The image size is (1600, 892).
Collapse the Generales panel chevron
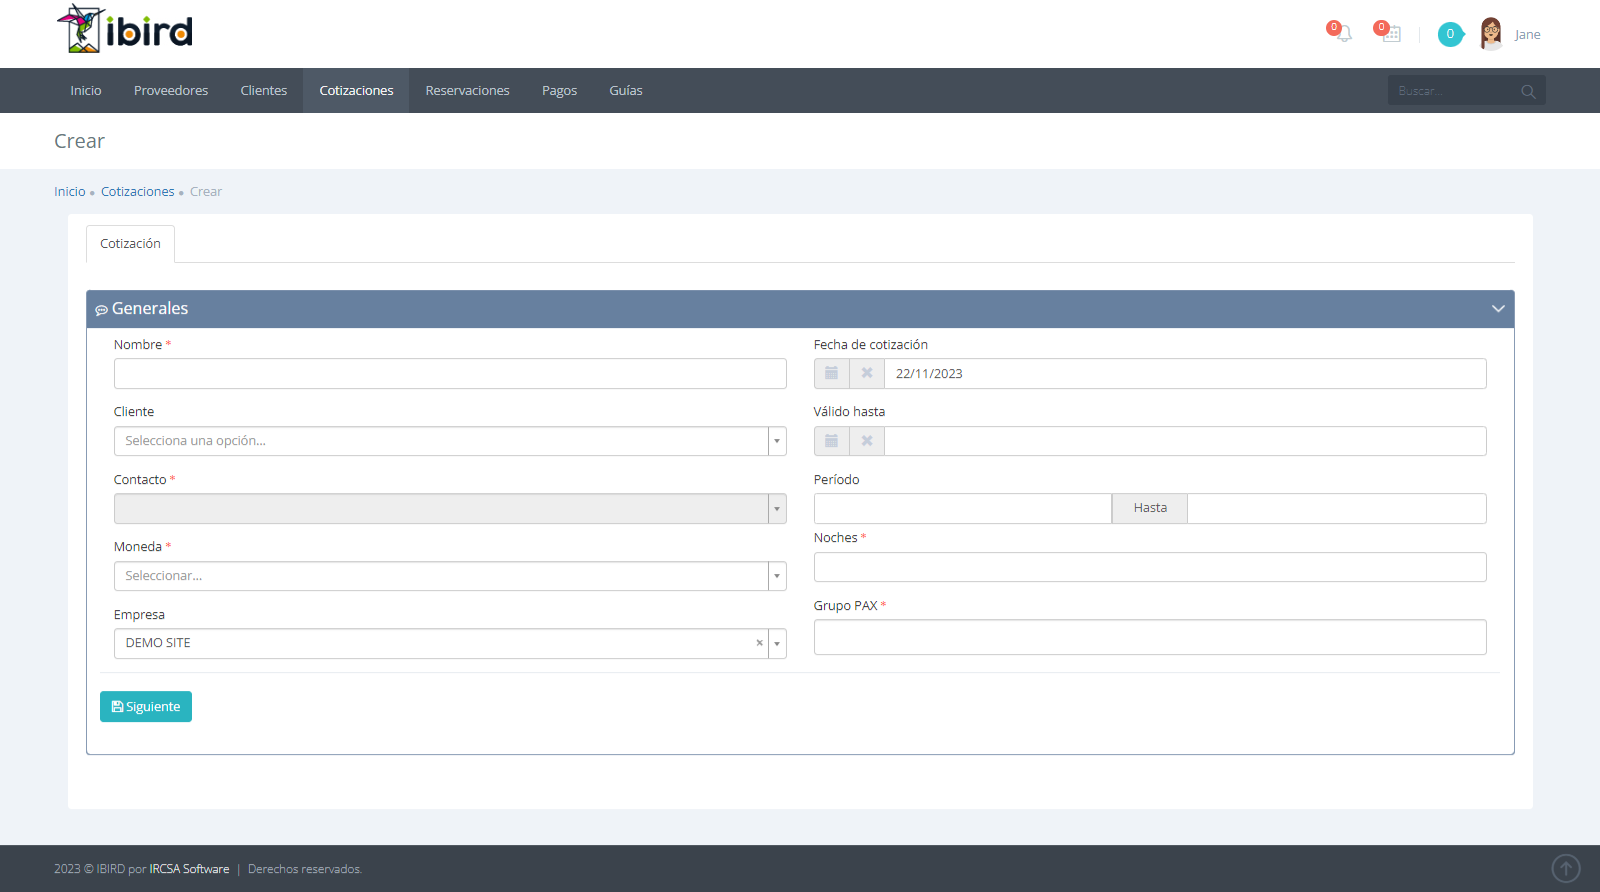pyautogui.click(x=1498, y=309)
